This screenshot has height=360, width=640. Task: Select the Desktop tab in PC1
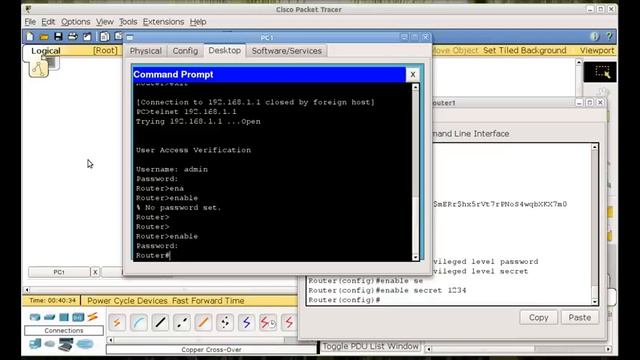224,50
